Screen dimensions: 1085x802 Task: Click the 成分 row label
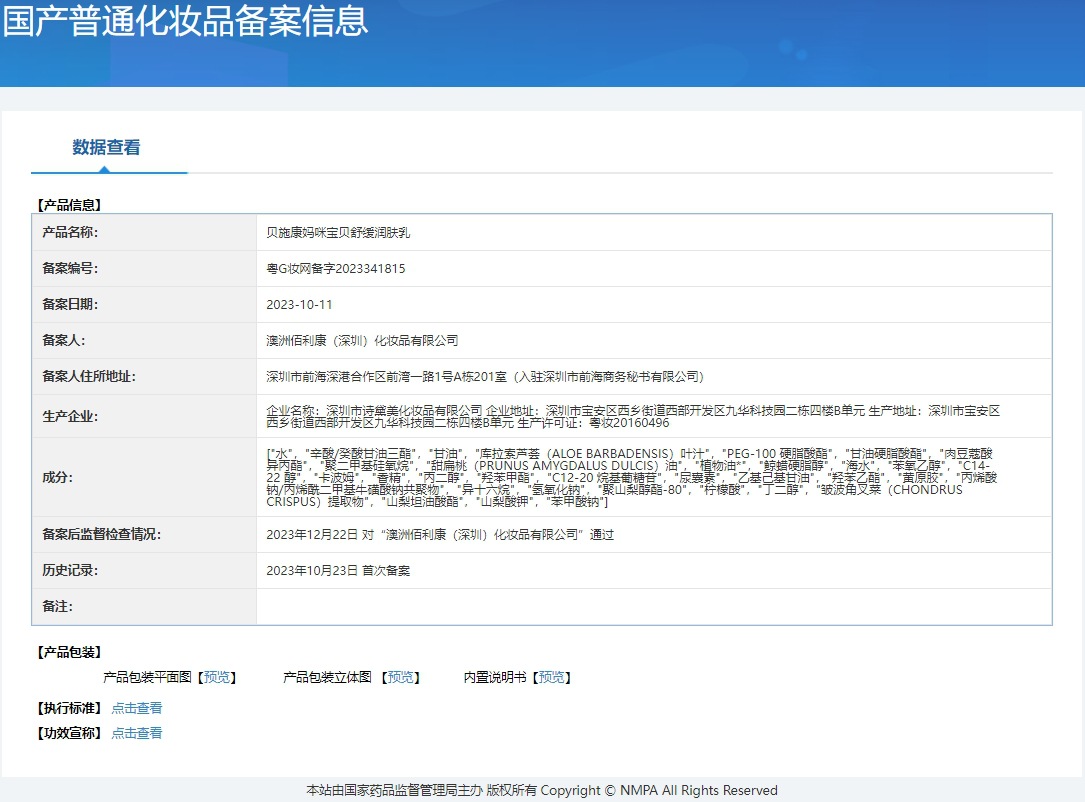57,477
